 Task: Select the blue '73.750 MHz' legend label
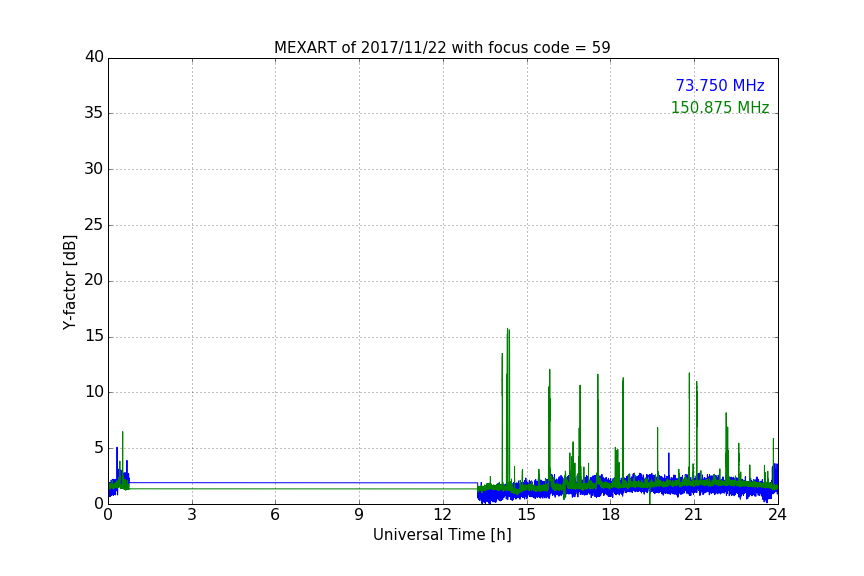[x=720, y=85]
